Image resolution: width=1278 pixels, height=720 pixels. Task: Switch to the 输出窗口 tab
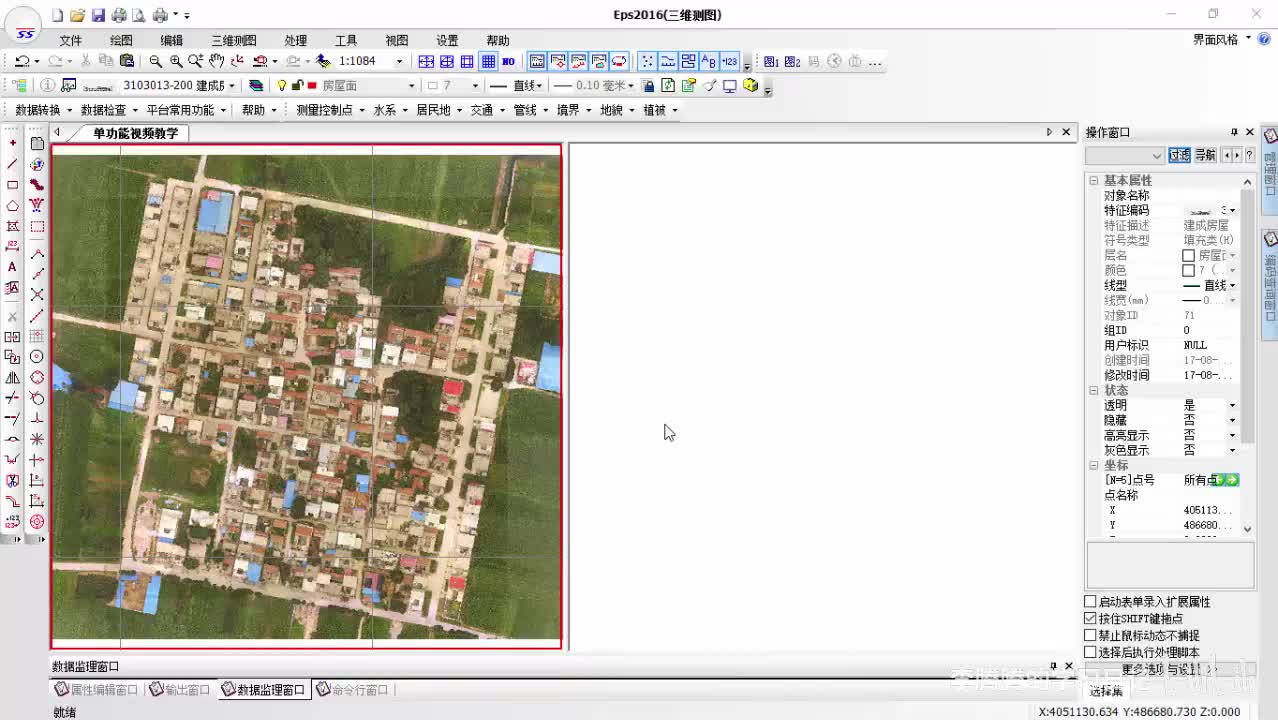click(180, 690)
